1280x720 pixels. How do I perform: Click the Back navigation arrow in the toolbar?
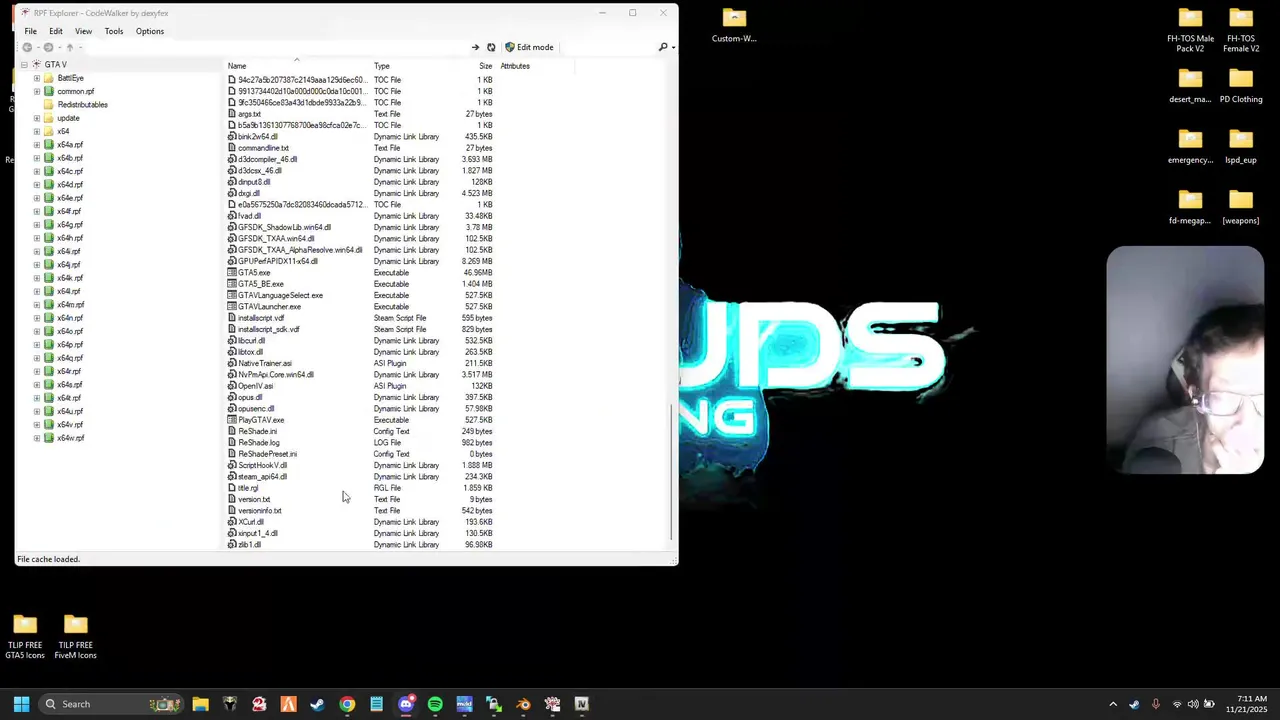tap(28, 47)
